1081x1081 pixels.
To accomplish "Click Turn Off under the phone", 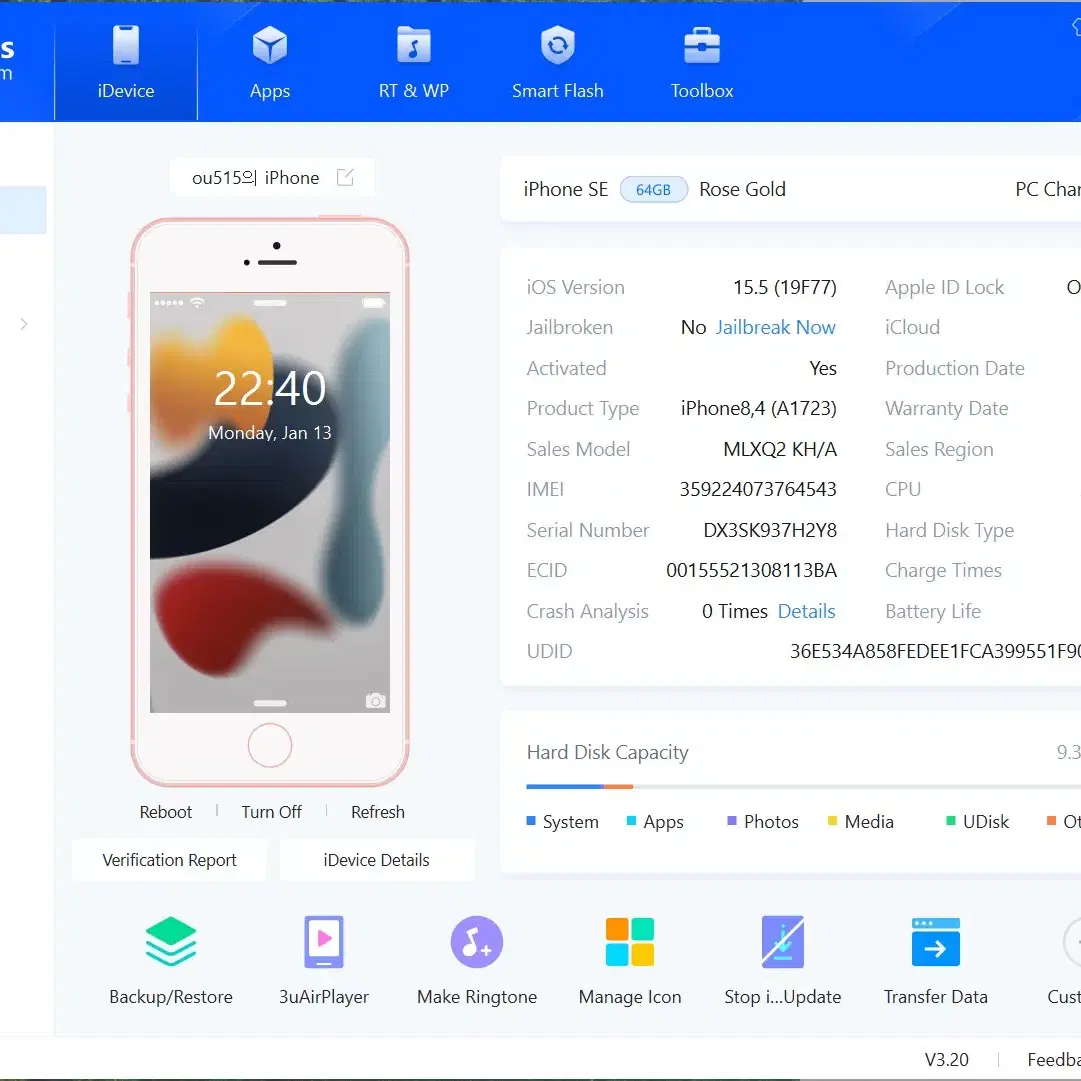I will [x=272, y=812].
